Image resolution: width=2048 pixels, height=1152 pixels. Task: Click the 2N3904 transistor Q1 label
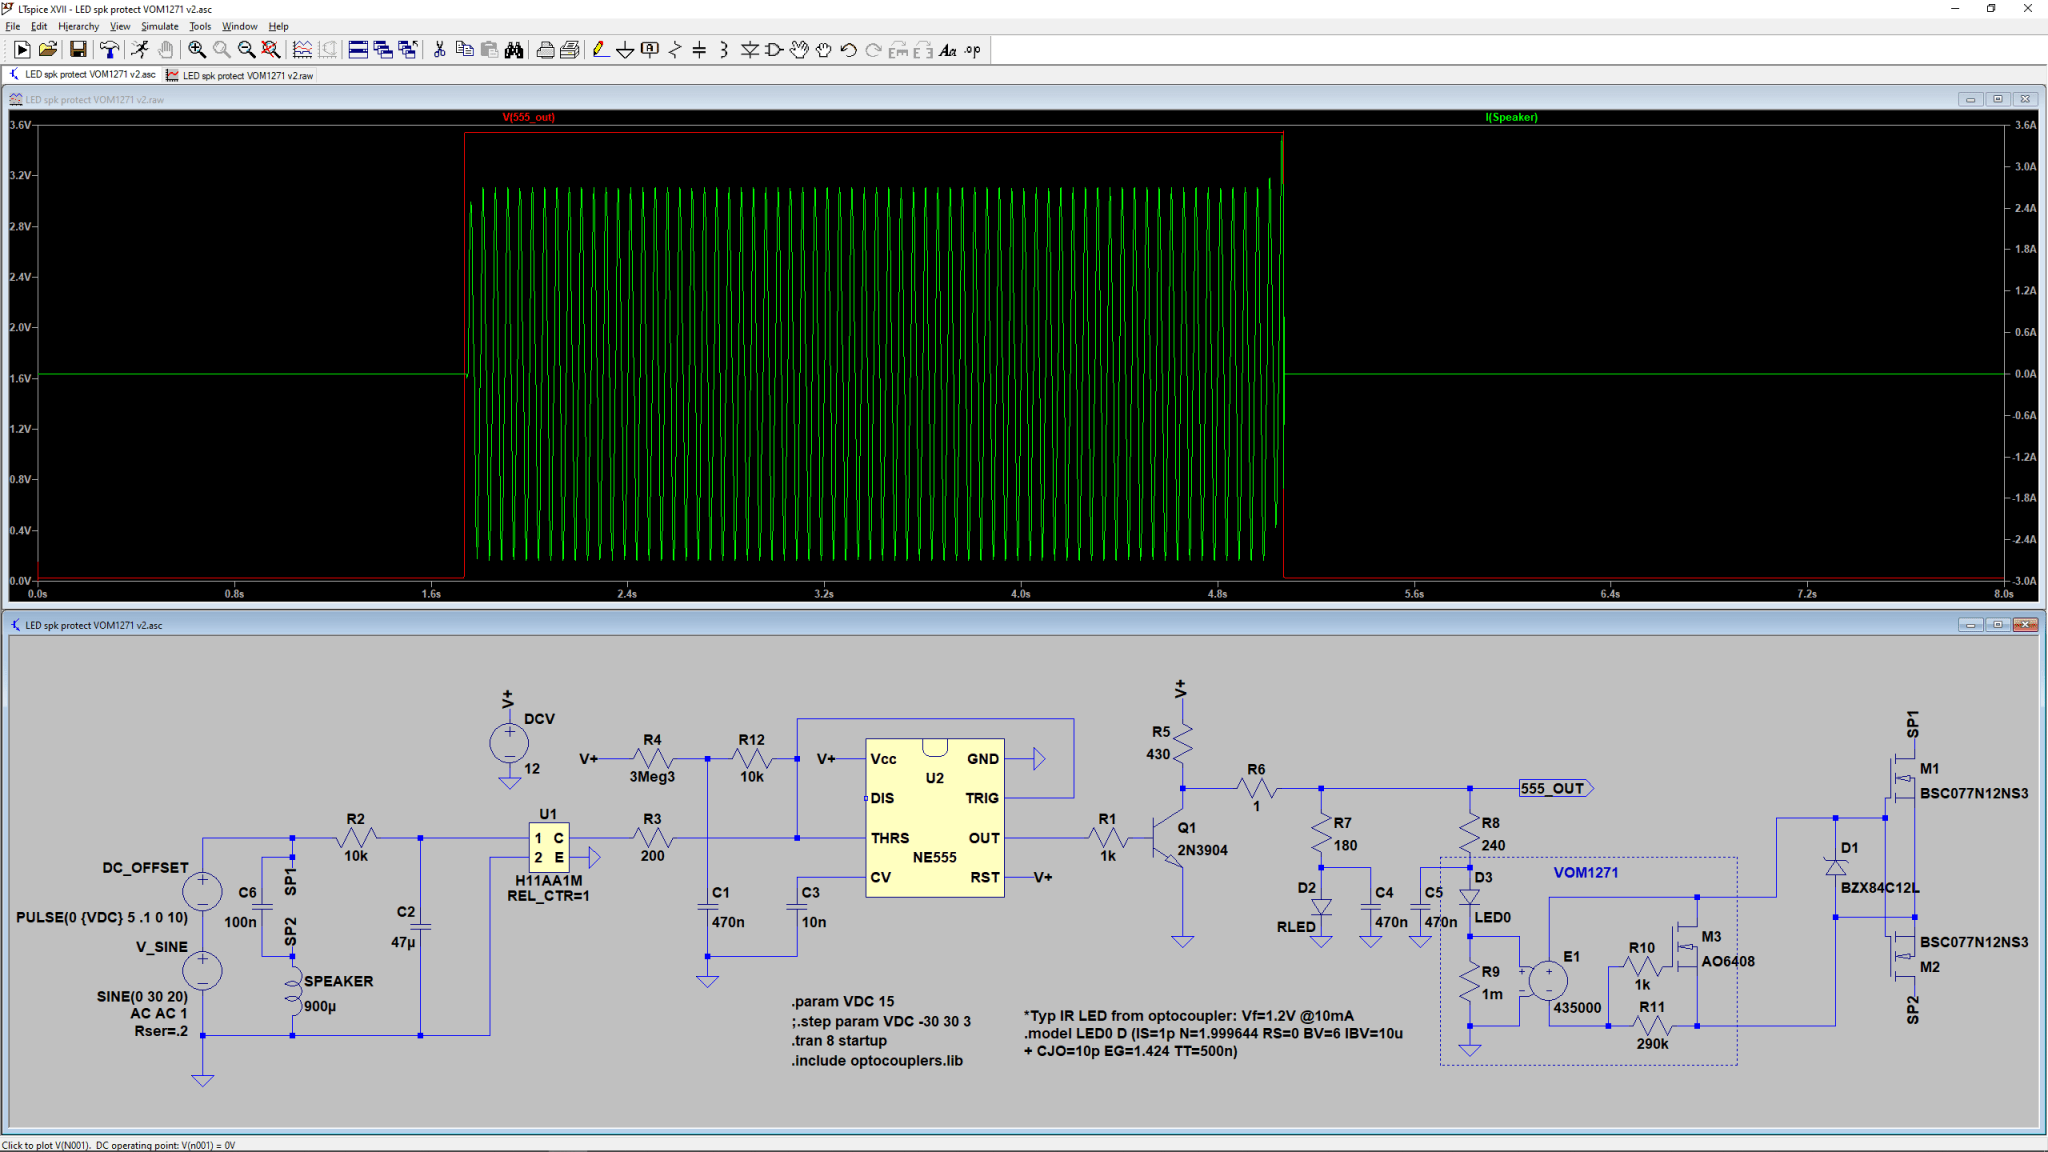coord(1202,850)
